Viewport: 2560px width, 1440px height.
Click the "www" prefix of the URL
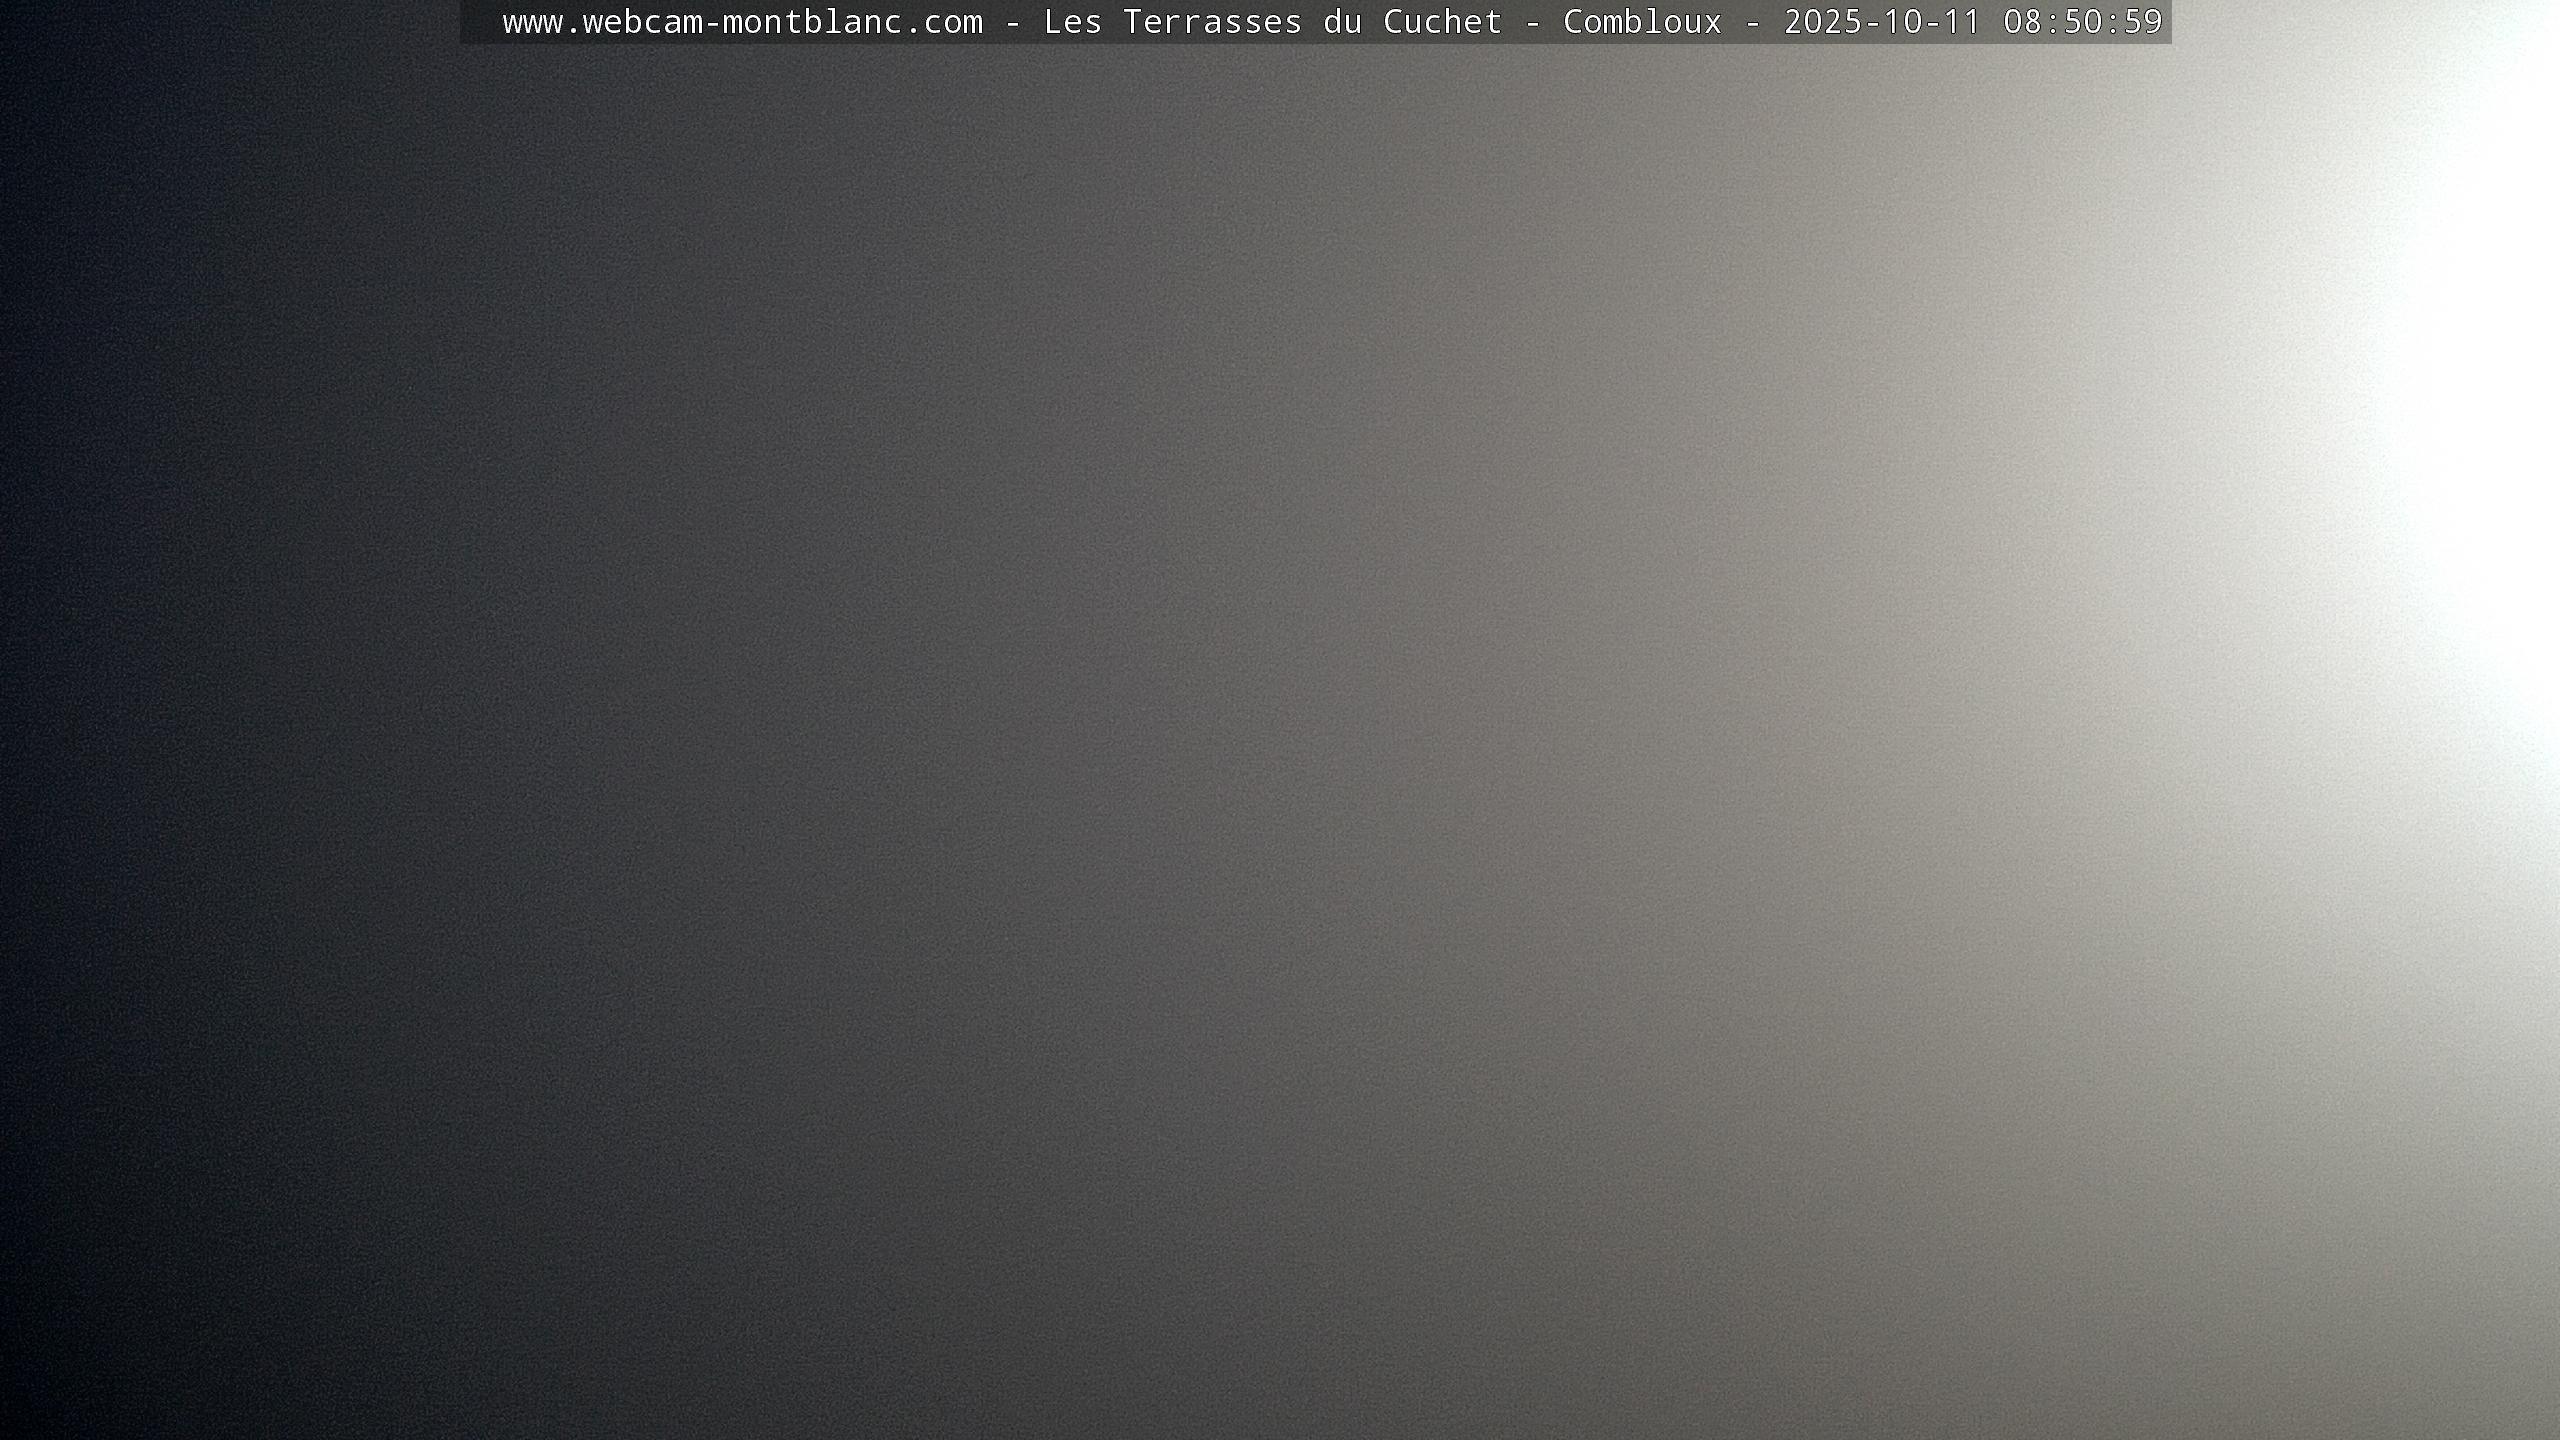pyautogui.click(x=532, y=22)
